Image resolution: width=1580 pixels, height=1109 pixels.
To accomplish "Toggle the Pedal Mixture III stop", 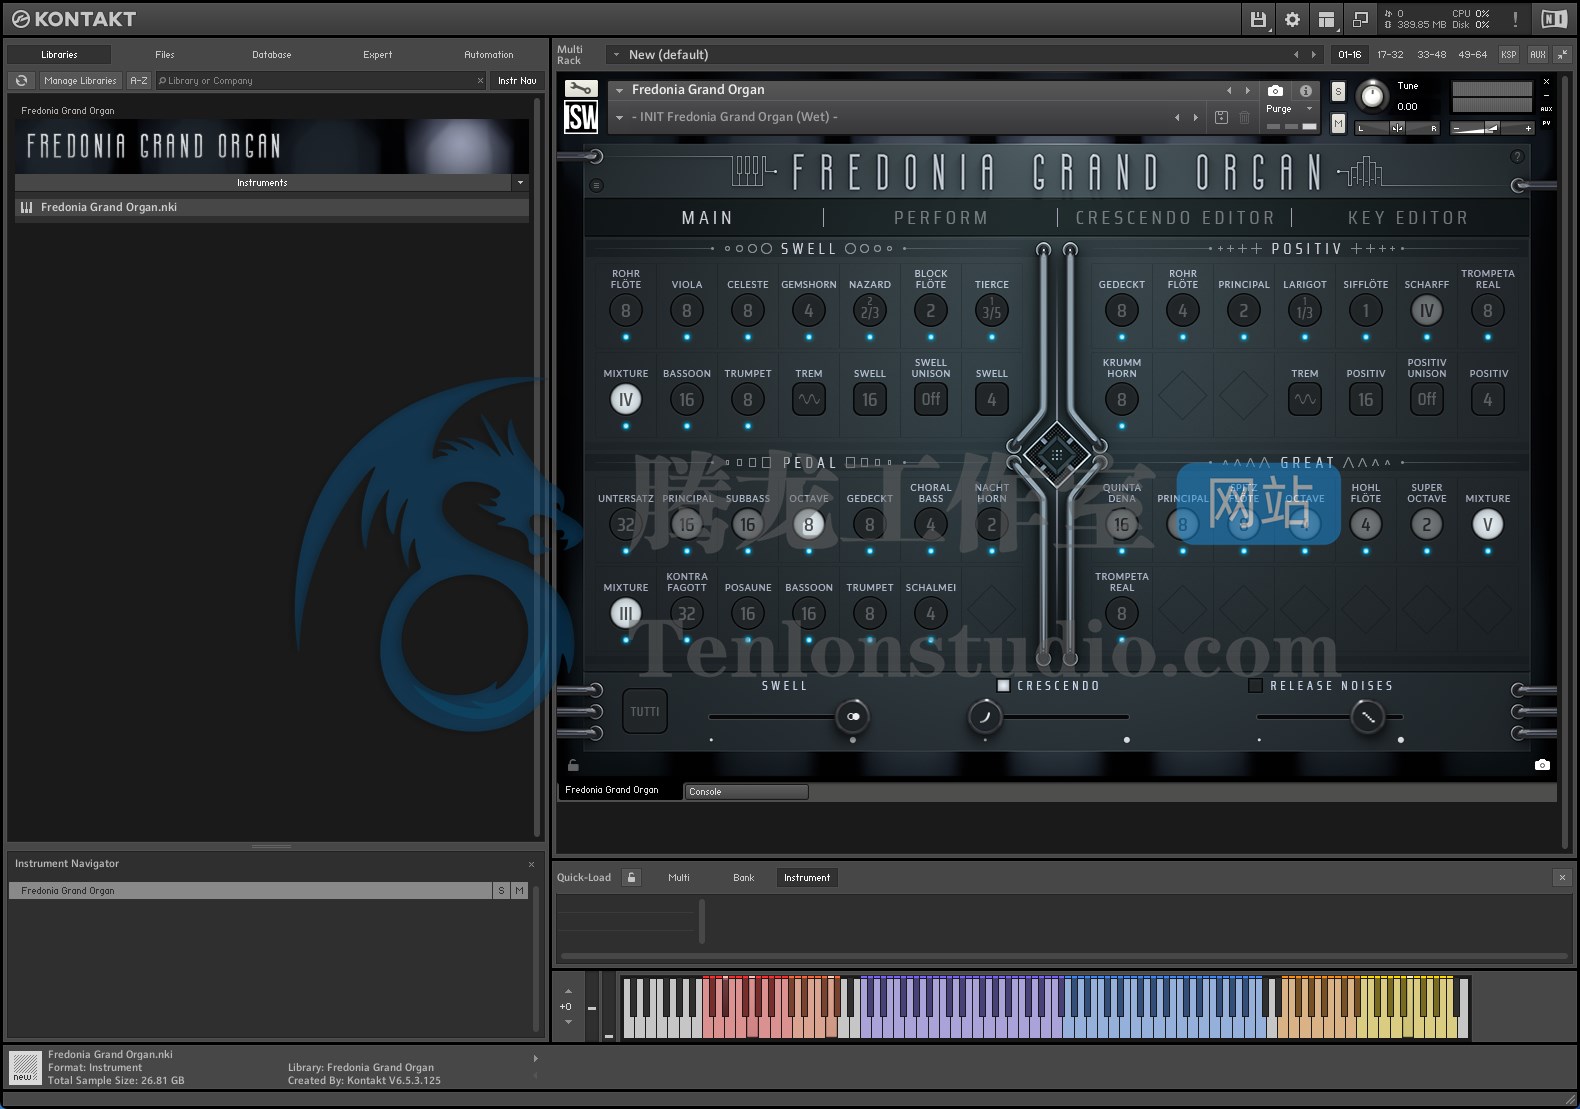I will coord(626,614).
